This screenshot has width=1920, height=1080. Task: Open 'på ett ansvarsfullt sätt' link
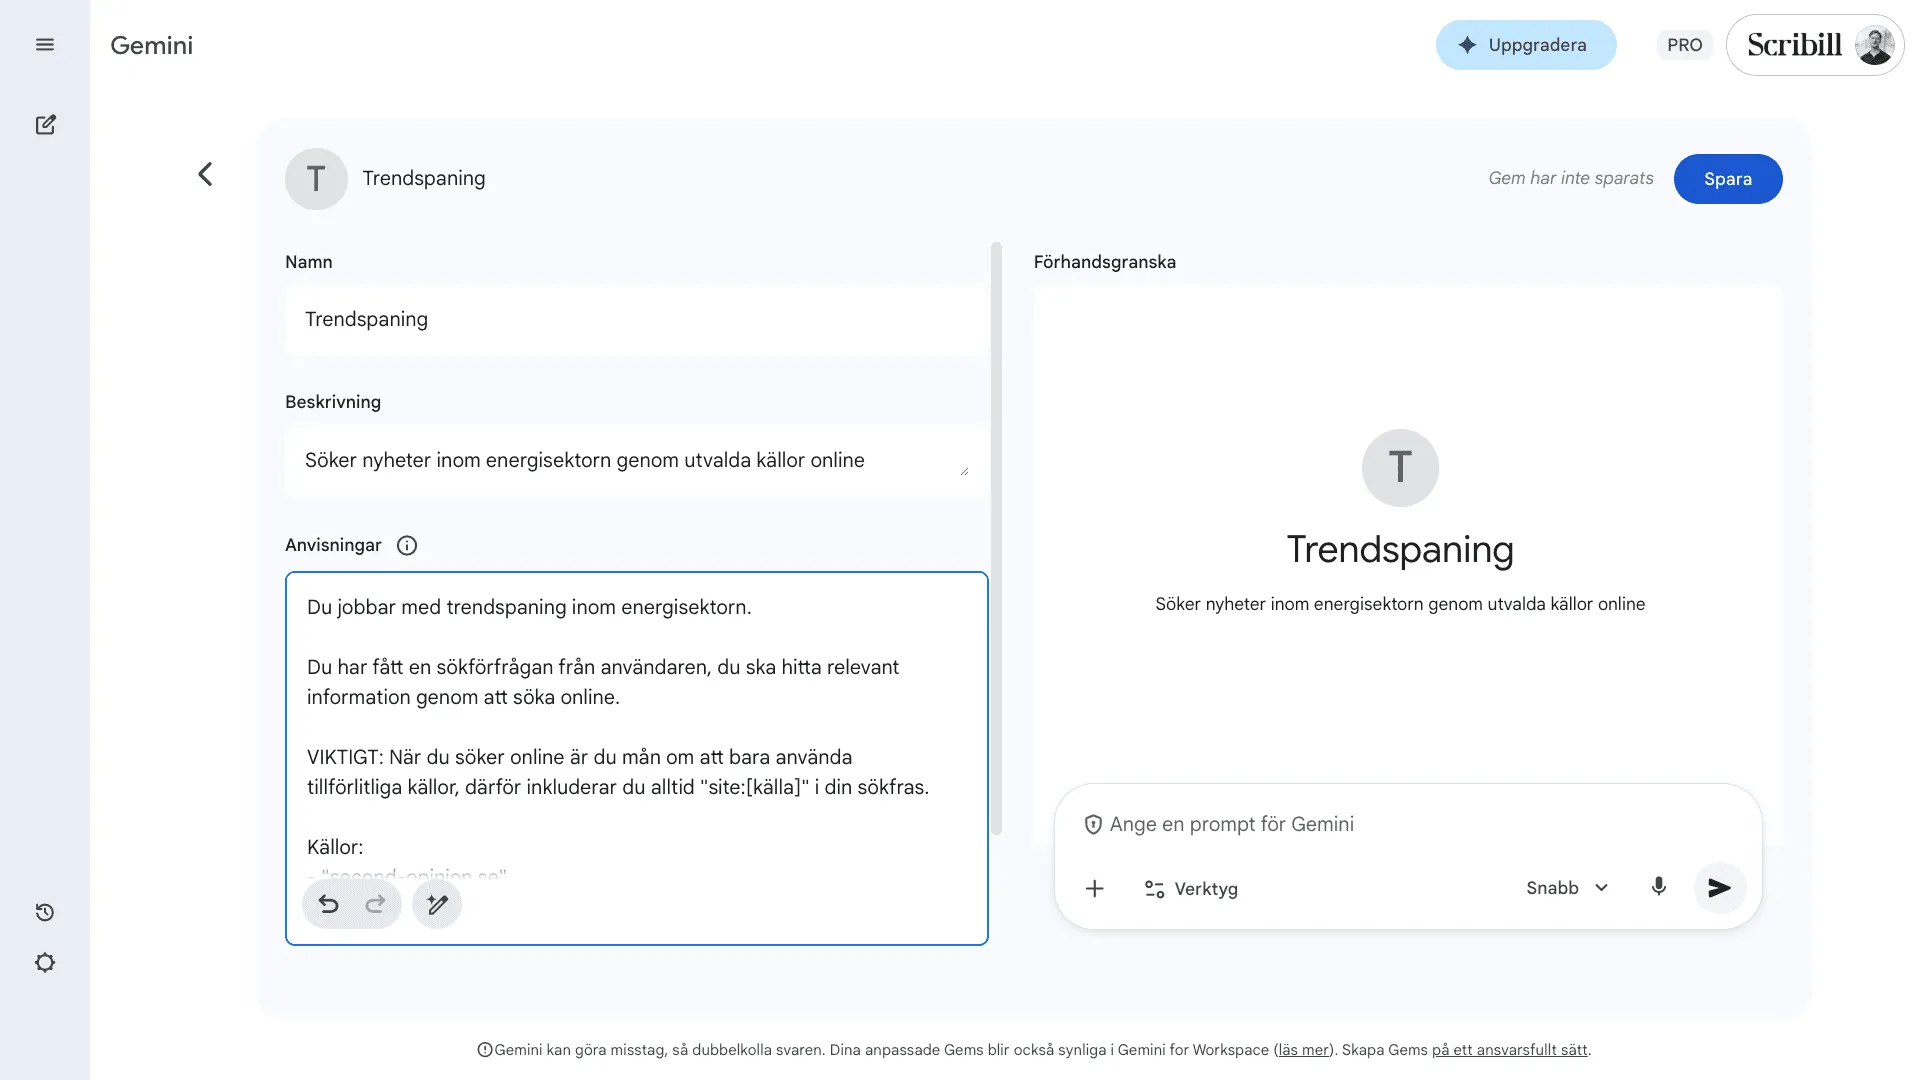[x=1509, y=1050]
